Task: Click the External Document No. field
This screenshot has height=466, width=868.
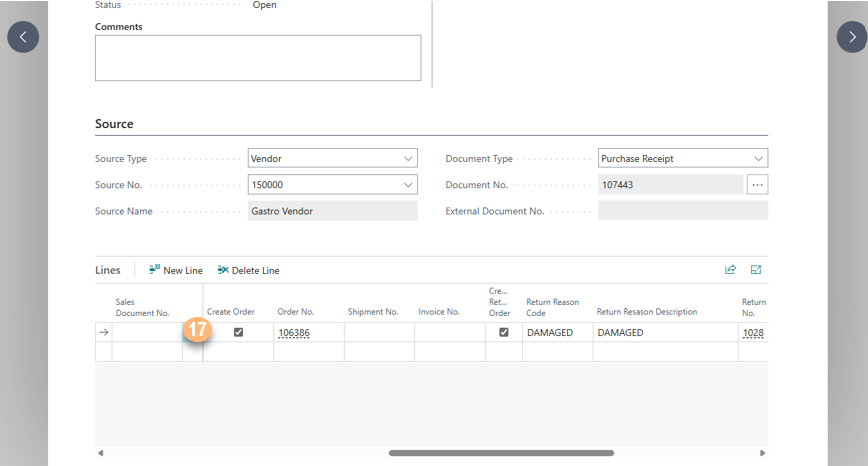Action: click(683, 211)
